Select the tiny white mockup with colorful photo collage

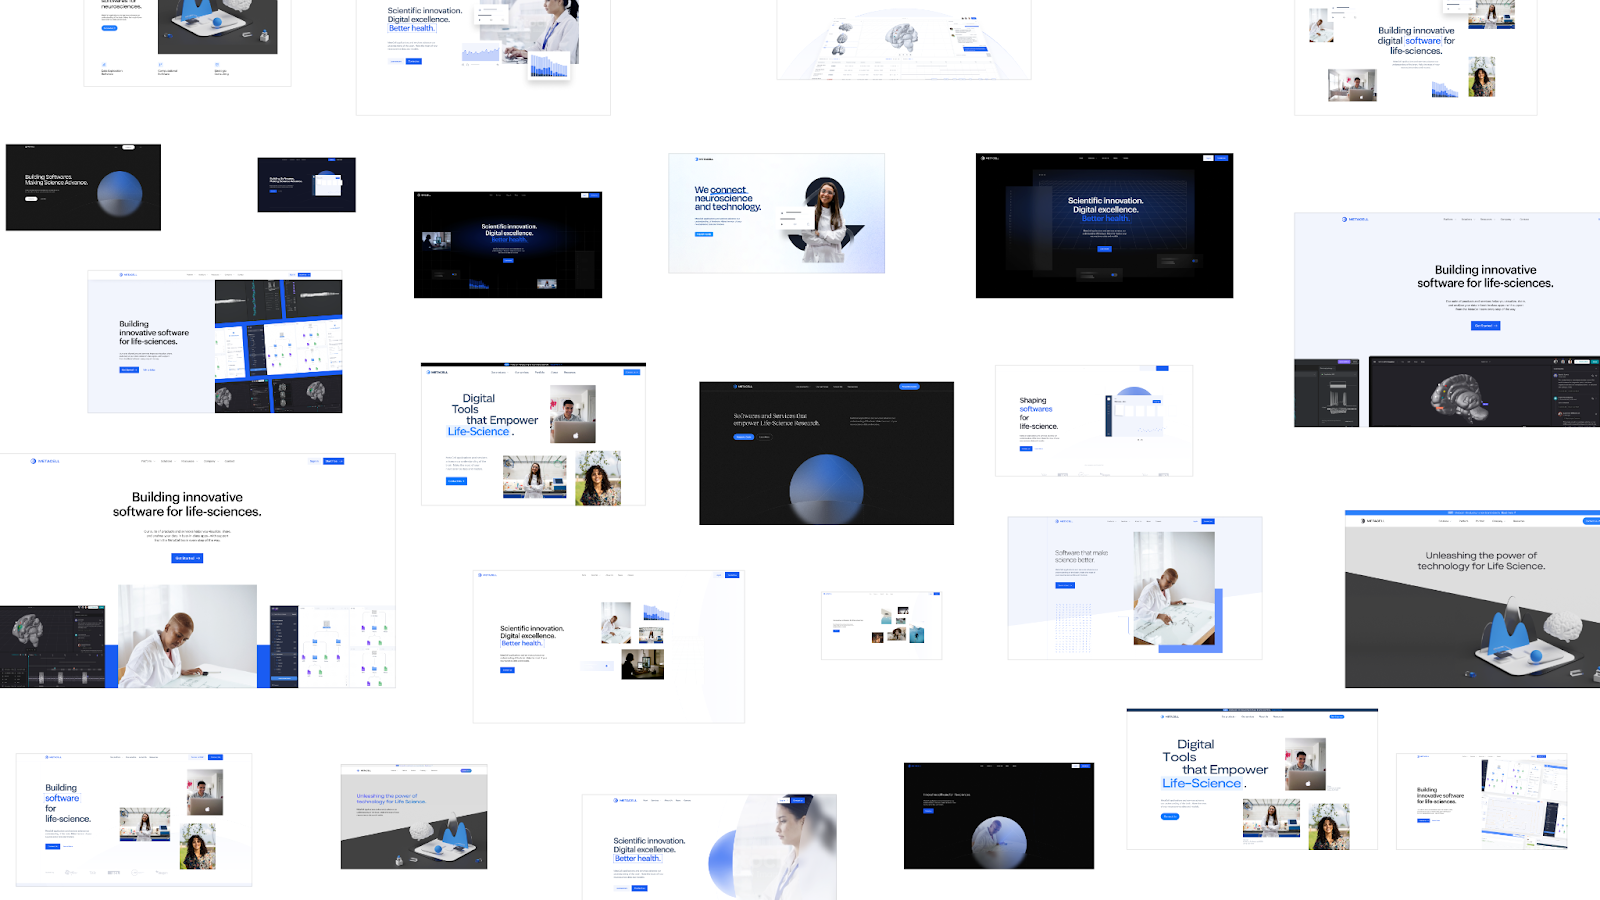(881, 625)
